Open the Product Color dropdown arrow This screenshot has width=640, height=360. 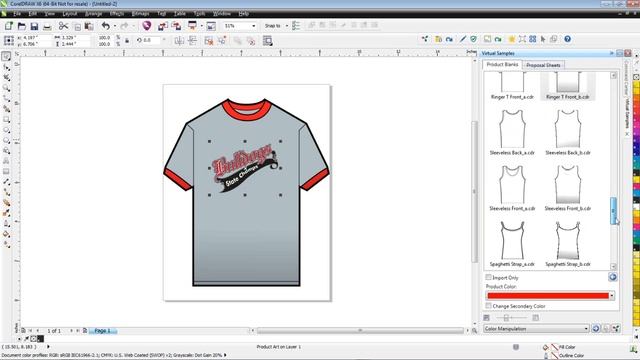[x=612, y=296]
